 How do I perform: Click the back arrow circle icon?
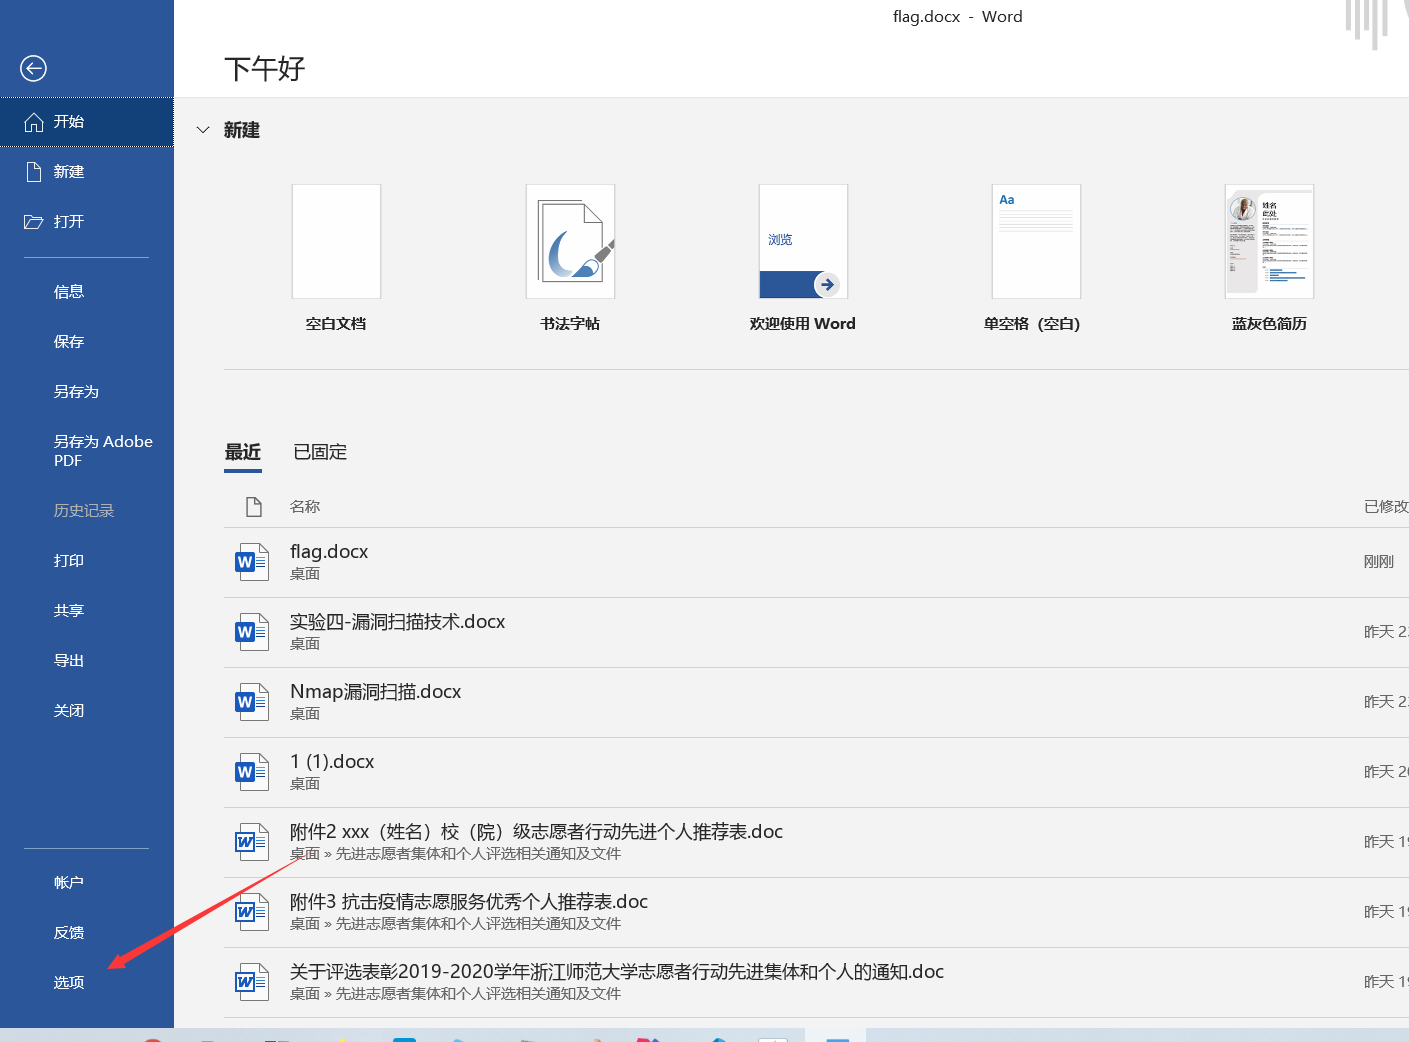(x=33, y=68)
